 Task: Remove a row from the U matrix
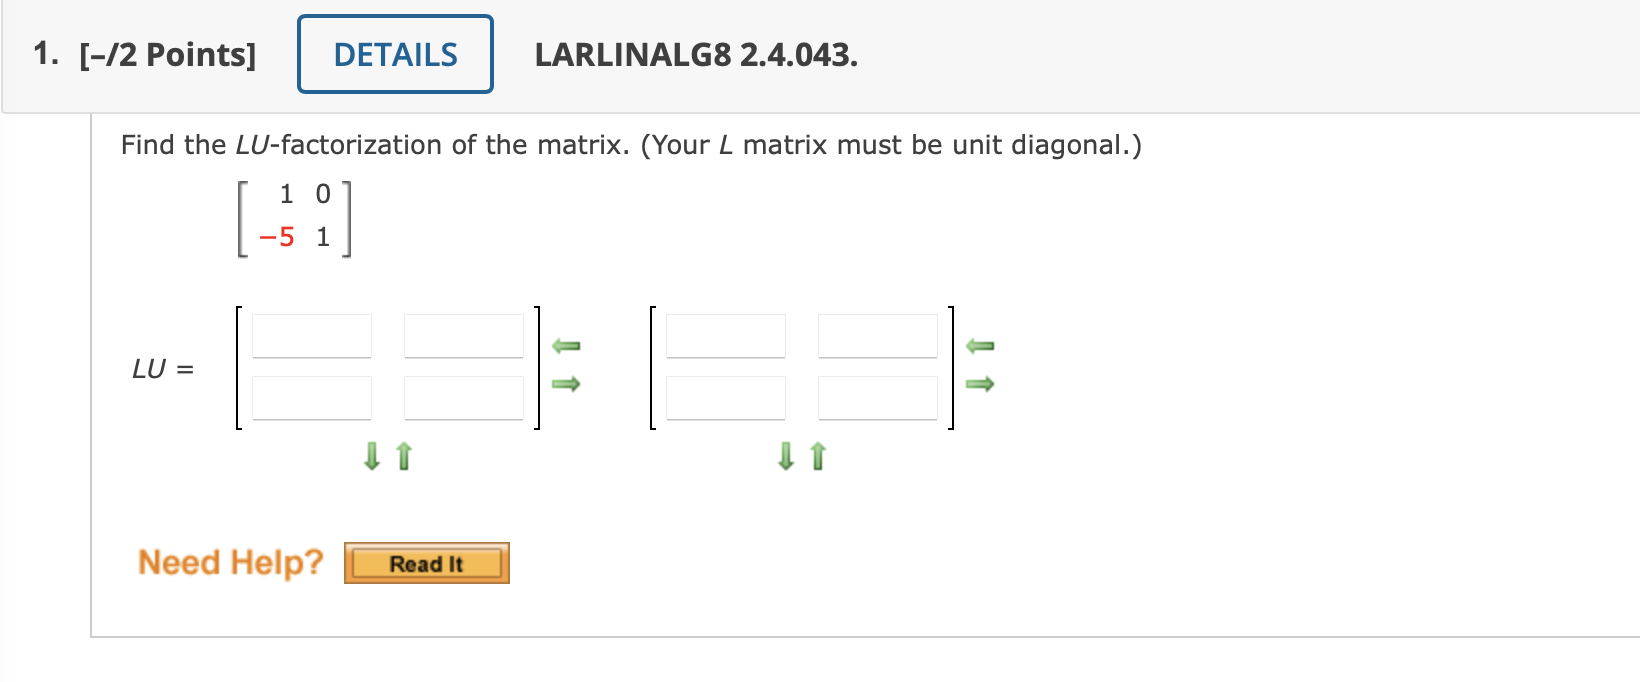(x=816, y=457)
